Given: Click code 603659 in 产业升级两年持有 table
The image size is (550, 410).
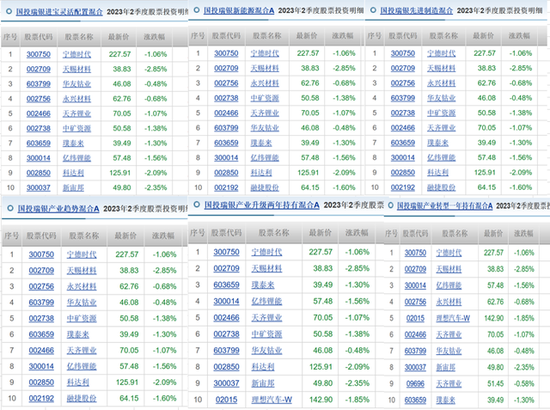Looking at the screenshot, I should pos(226,285).
